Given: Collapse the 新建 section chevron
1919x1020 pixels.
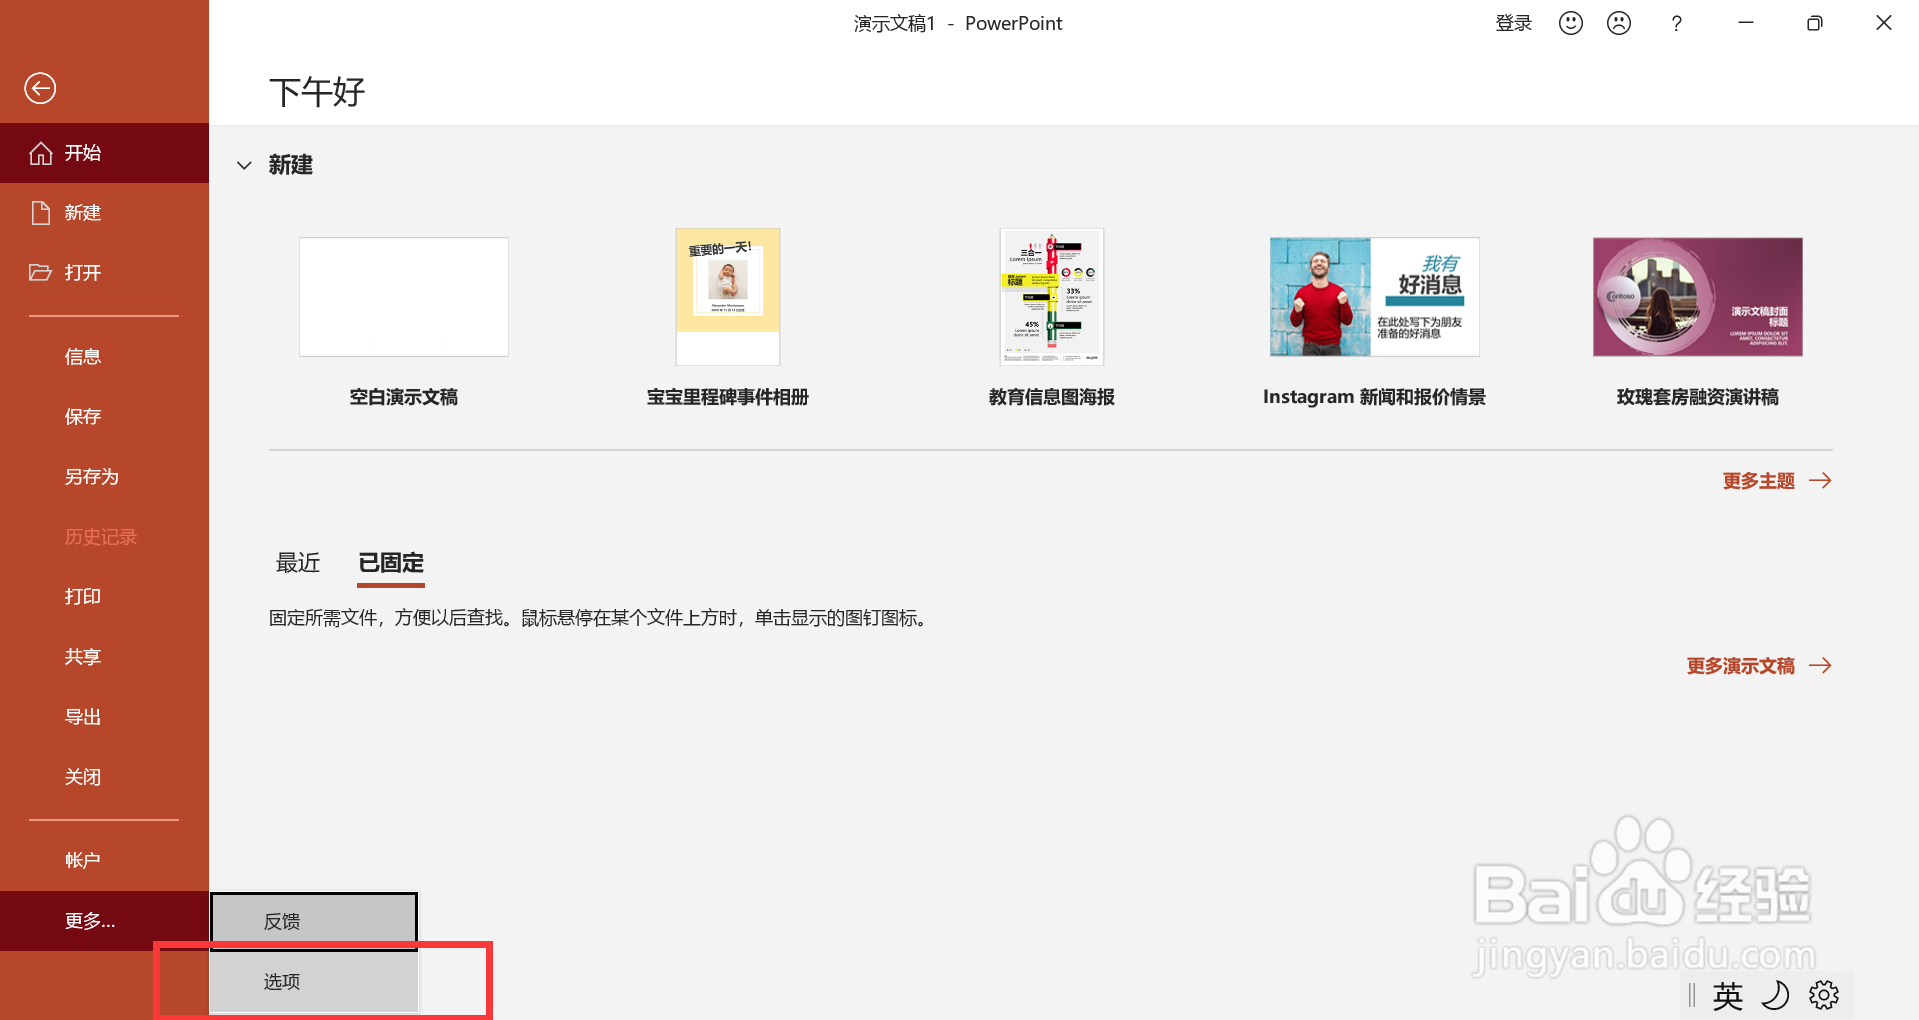Looking at the screenshot, I should click(x=244, y=166).
